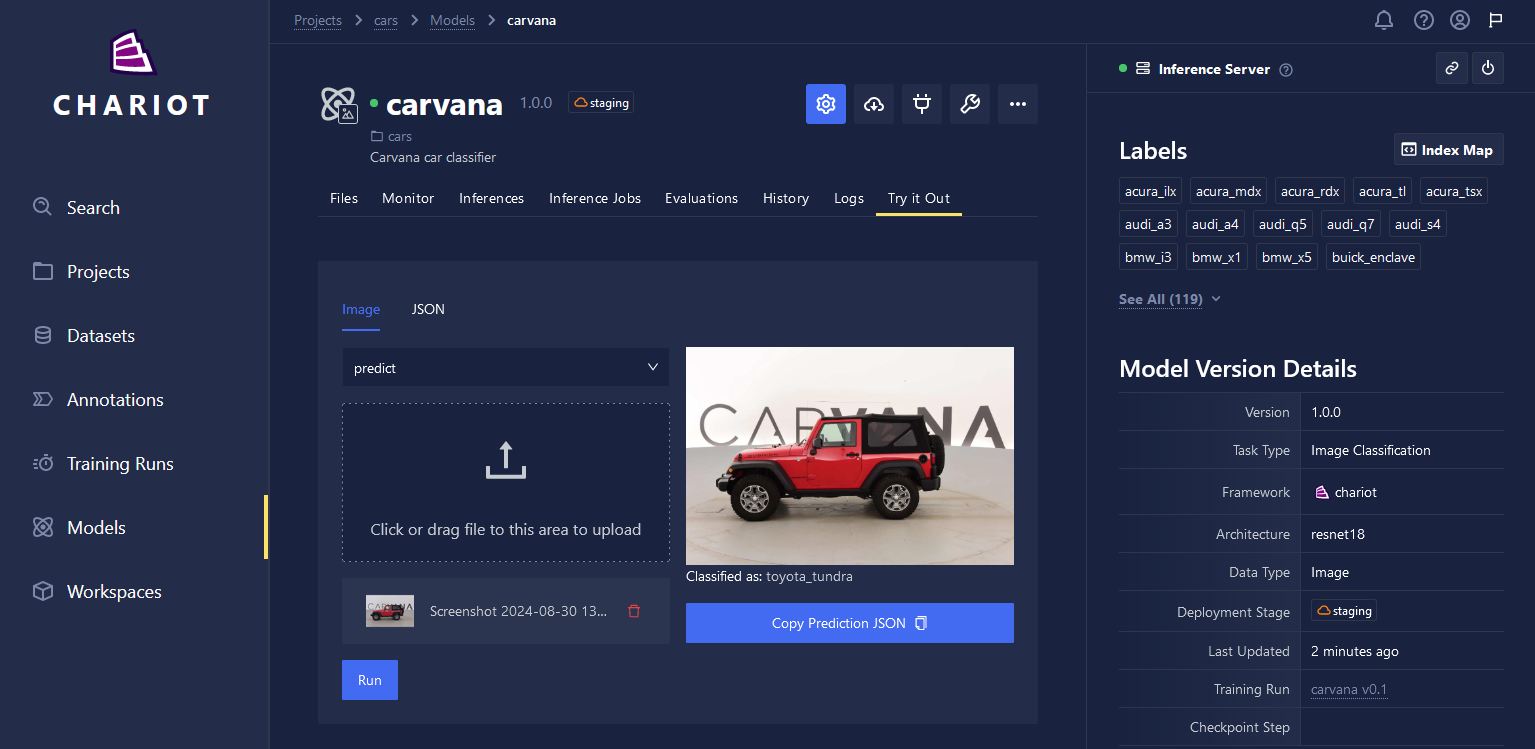Open the History tab
Viewport: 1535px width, 749px height.
[786, 198]
